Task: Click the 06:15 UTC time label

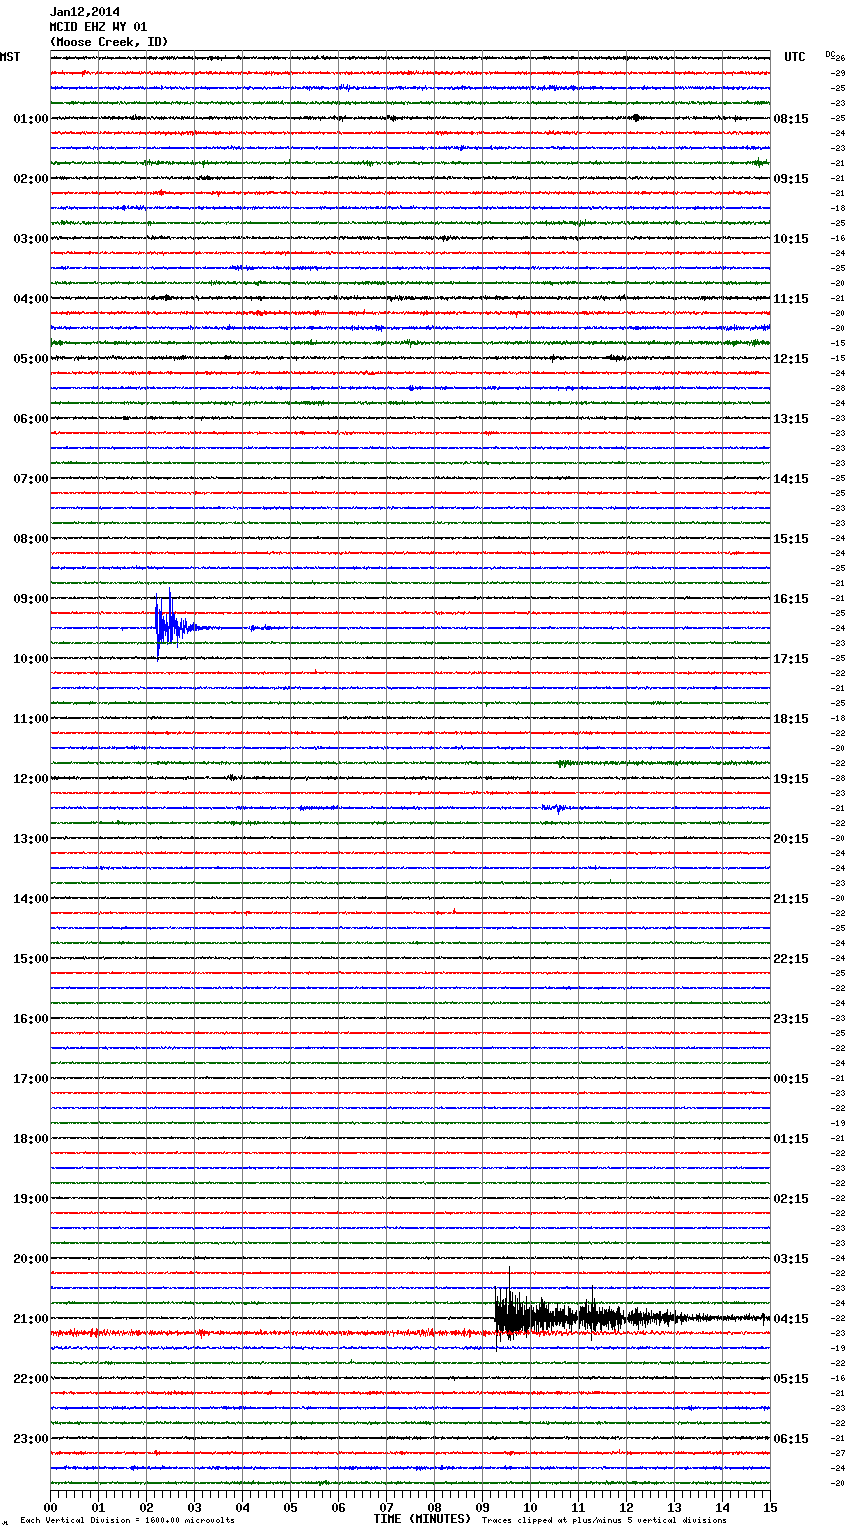Action: click(791, 1439)
